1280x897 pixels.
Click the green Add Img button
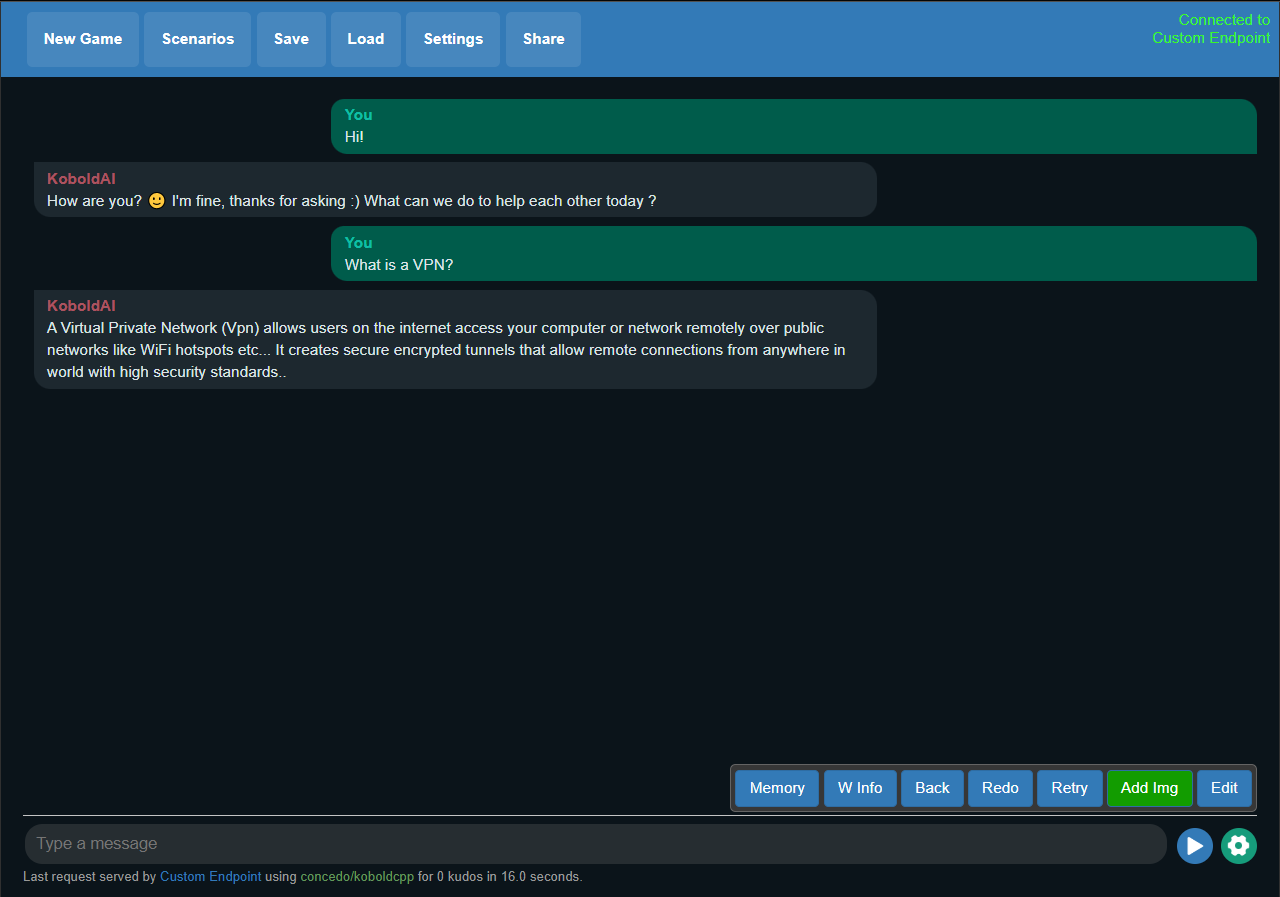click(1149, 788)
